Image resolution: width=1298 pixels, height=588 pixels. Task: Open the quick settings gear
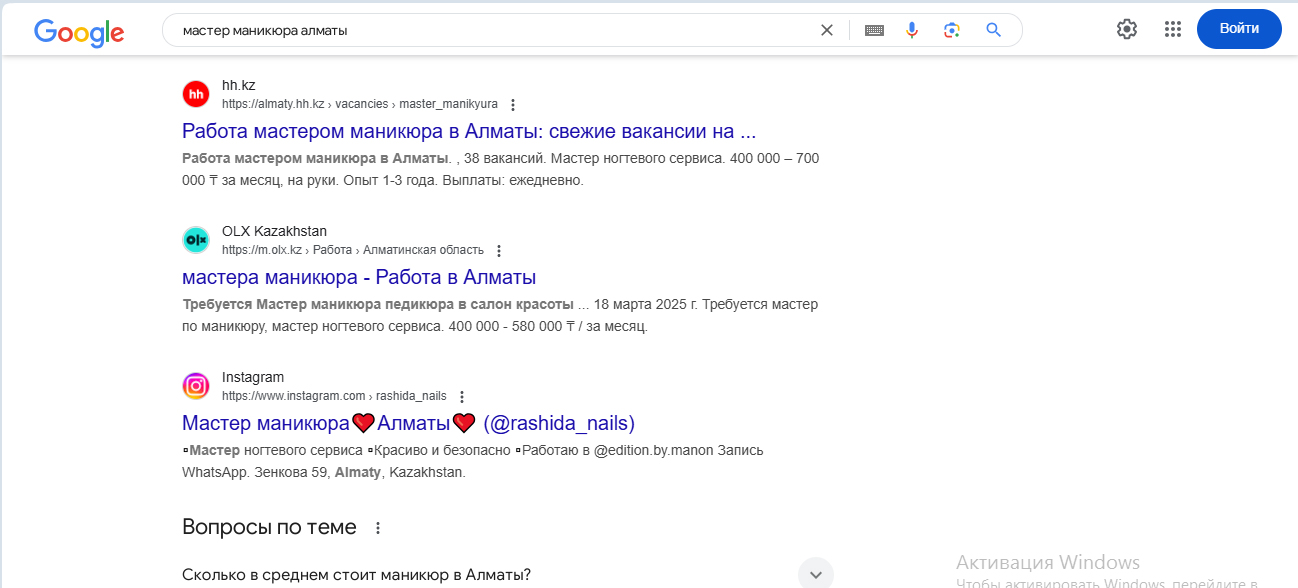point(1127,29)
